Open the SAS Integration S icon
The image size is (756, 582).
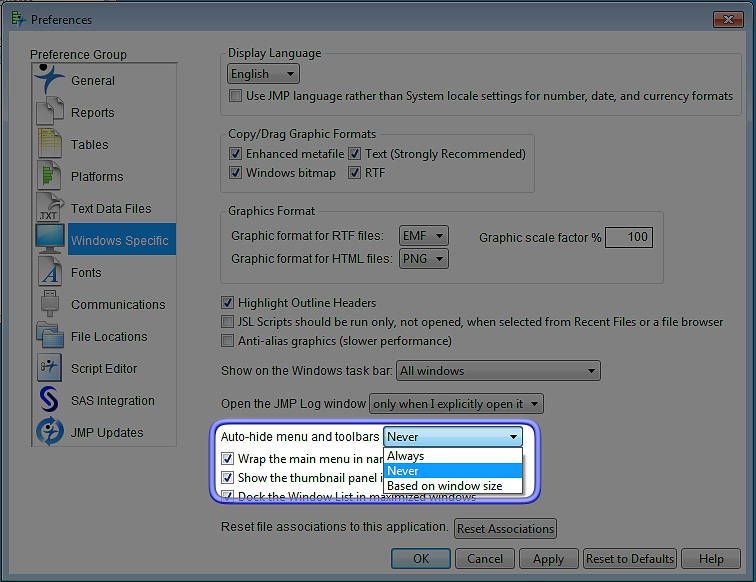pos(50,400)
